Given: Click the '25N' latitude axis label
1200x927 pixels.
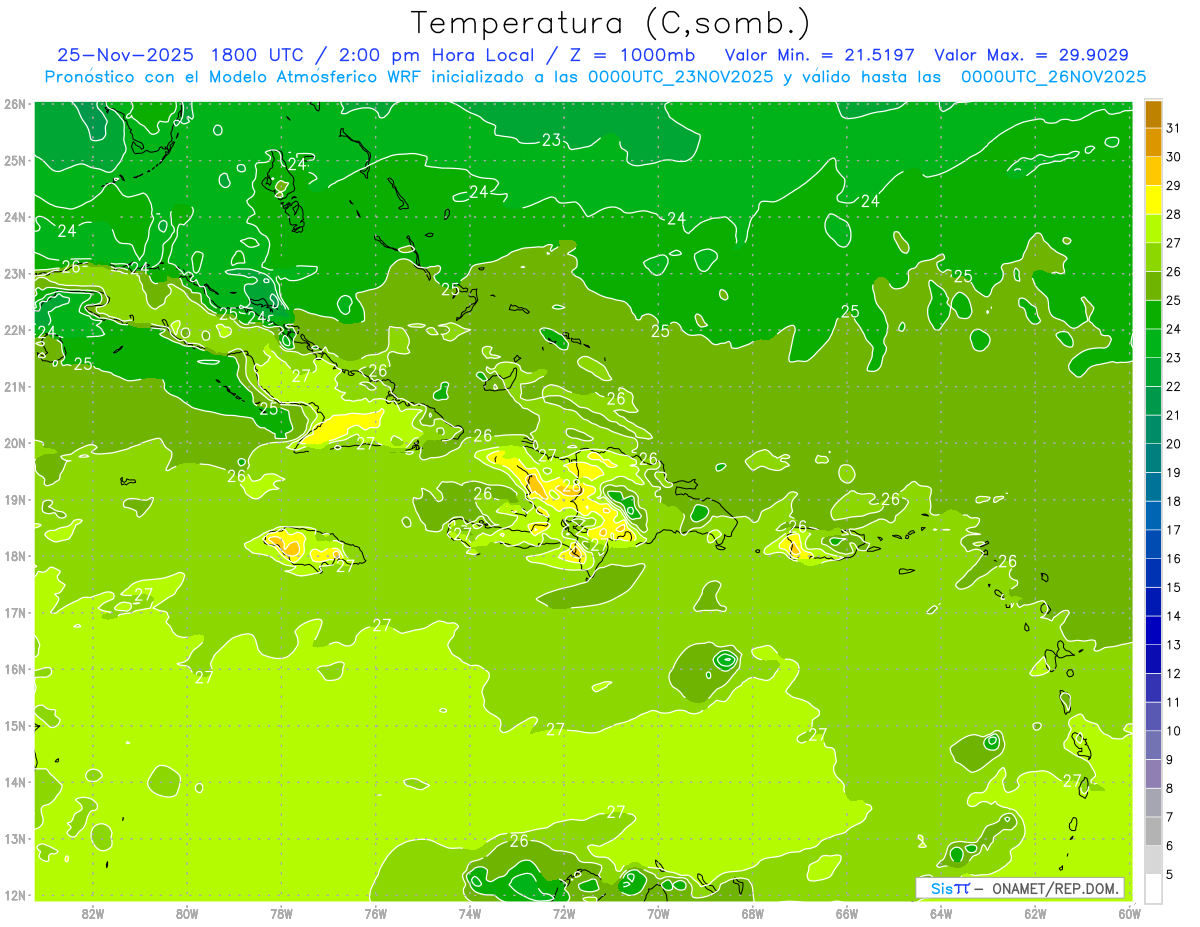Looking at the screenshot, I should (x=15, y=160).
